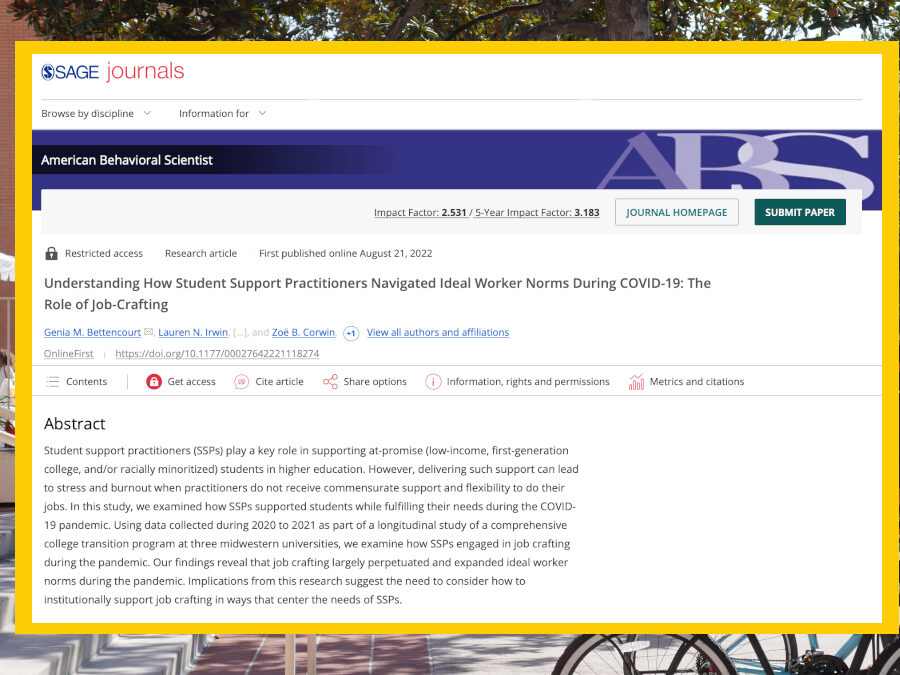
Task: Open the Information for chevron
Action: click(262, 113)
